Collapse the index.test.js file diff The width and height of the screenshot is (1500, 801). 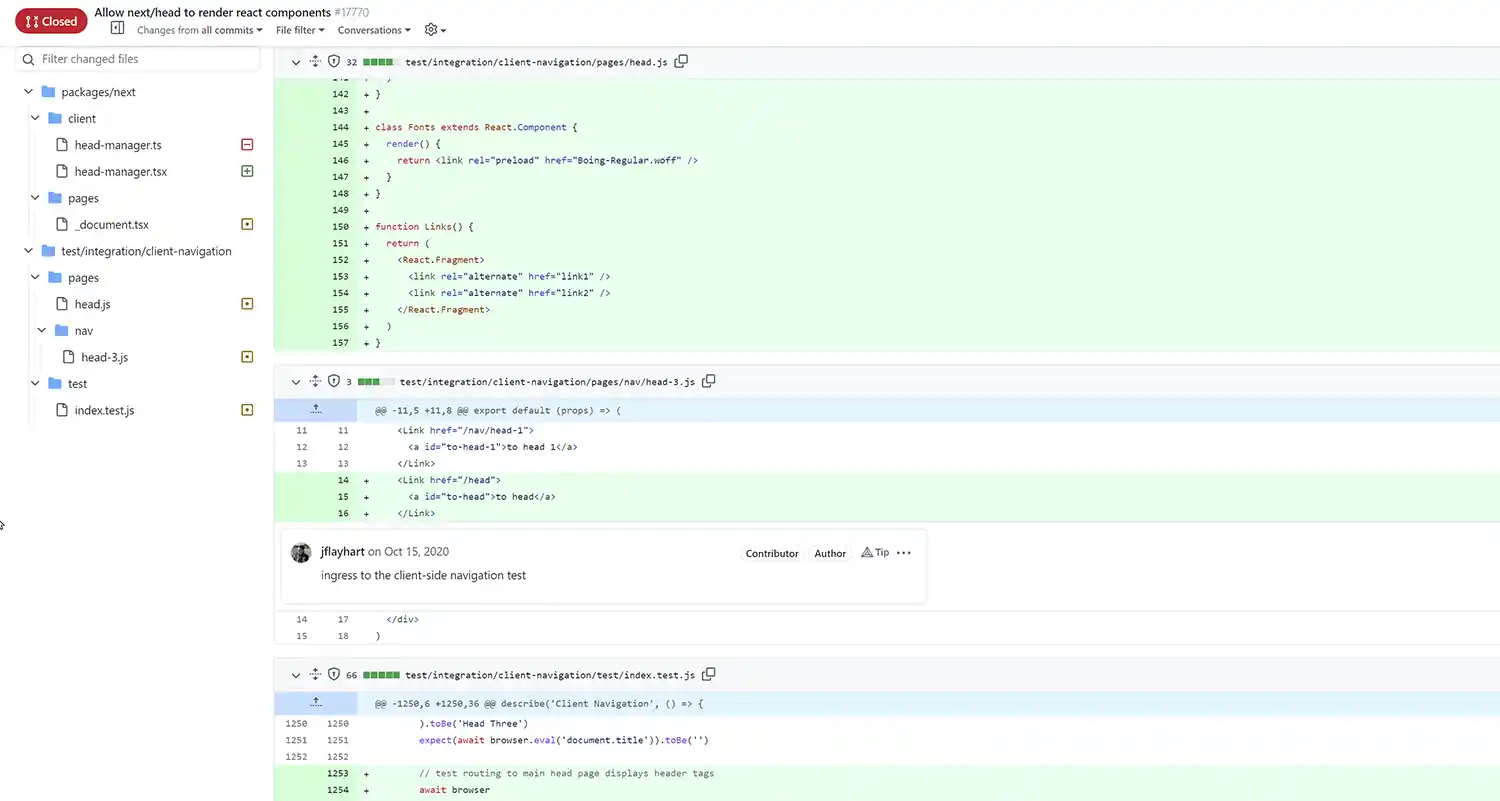click(296, 675)
